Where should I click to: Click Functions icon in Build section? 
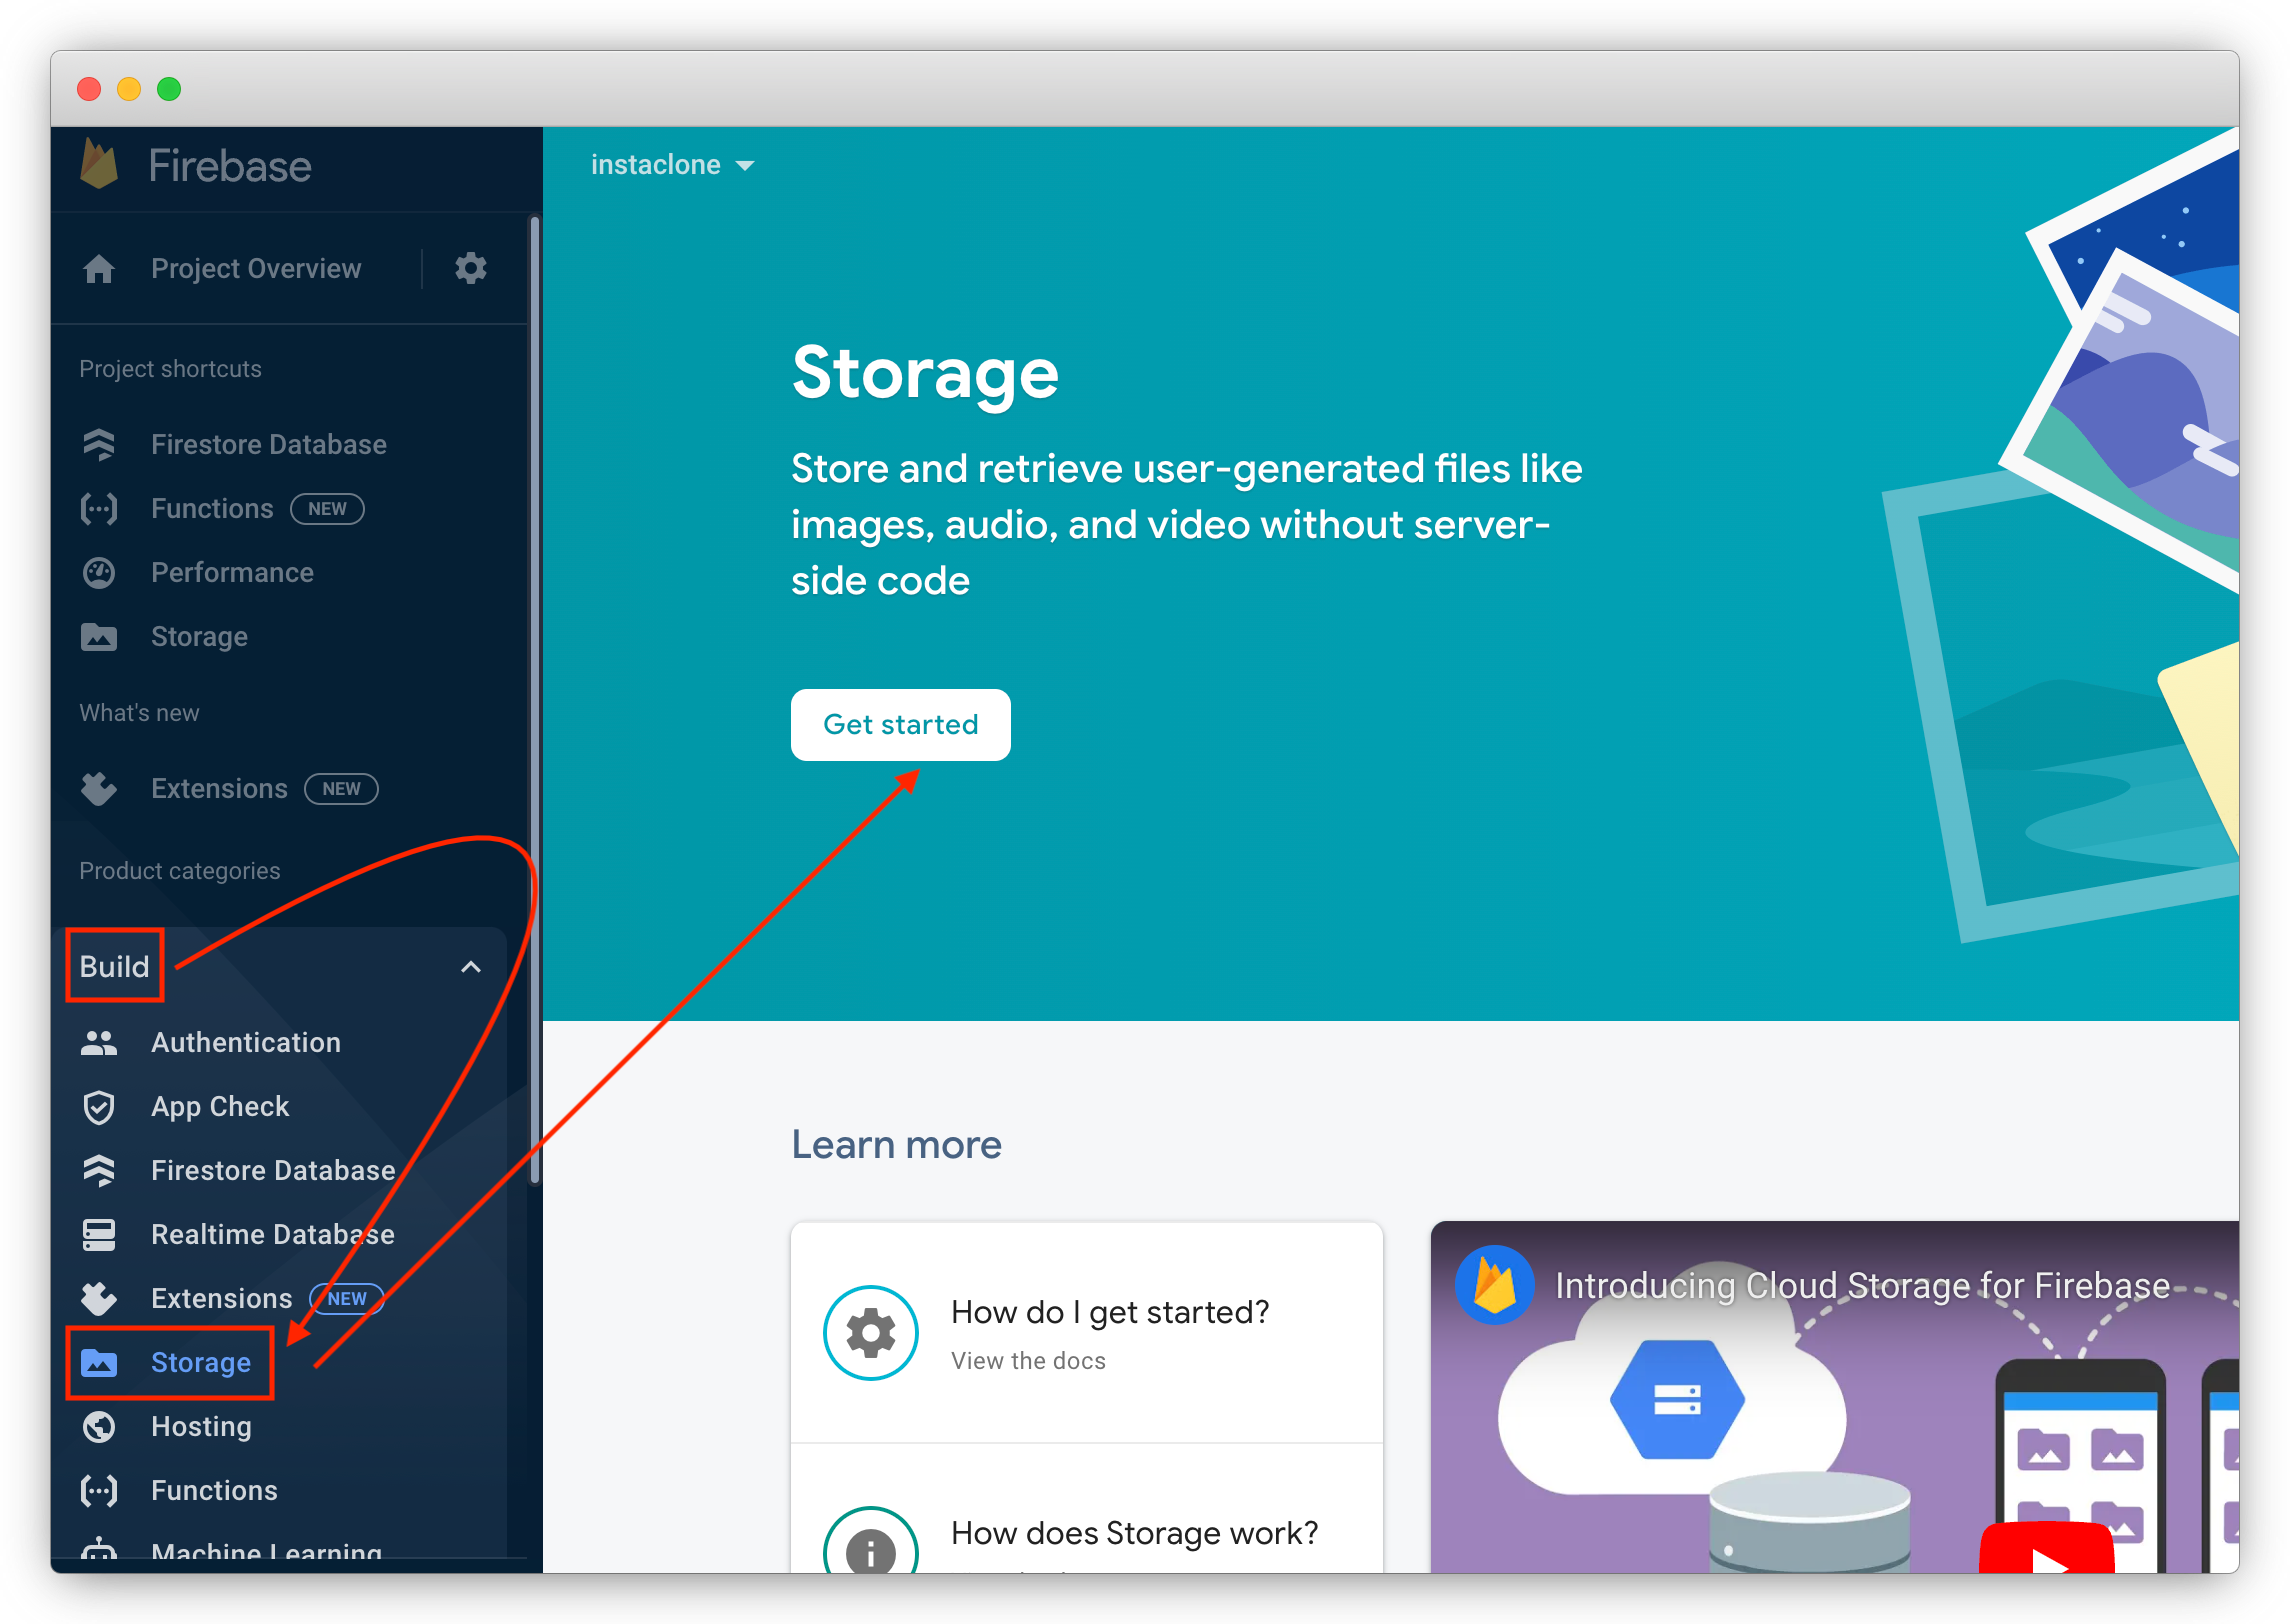coord(99,1491)
